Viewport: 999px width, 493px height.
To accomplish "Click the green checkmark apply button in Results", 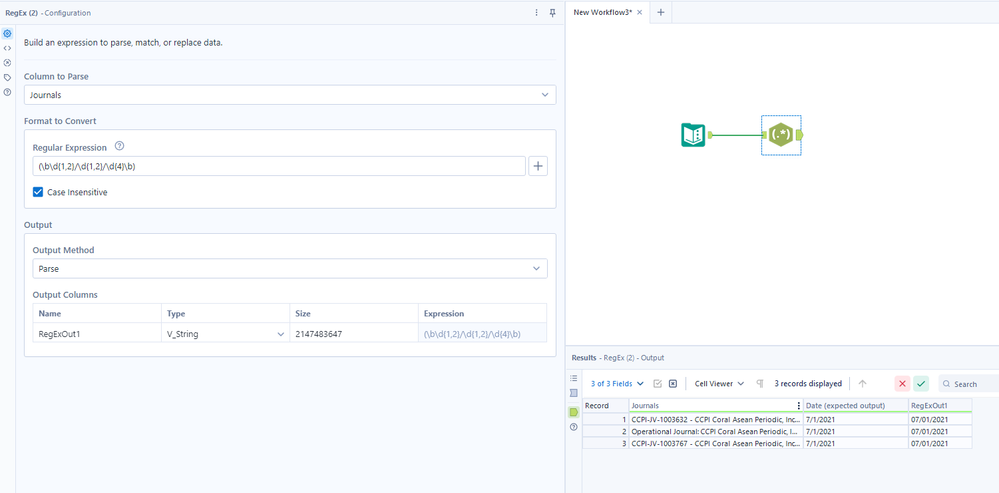I will click(x=921, y=383).
